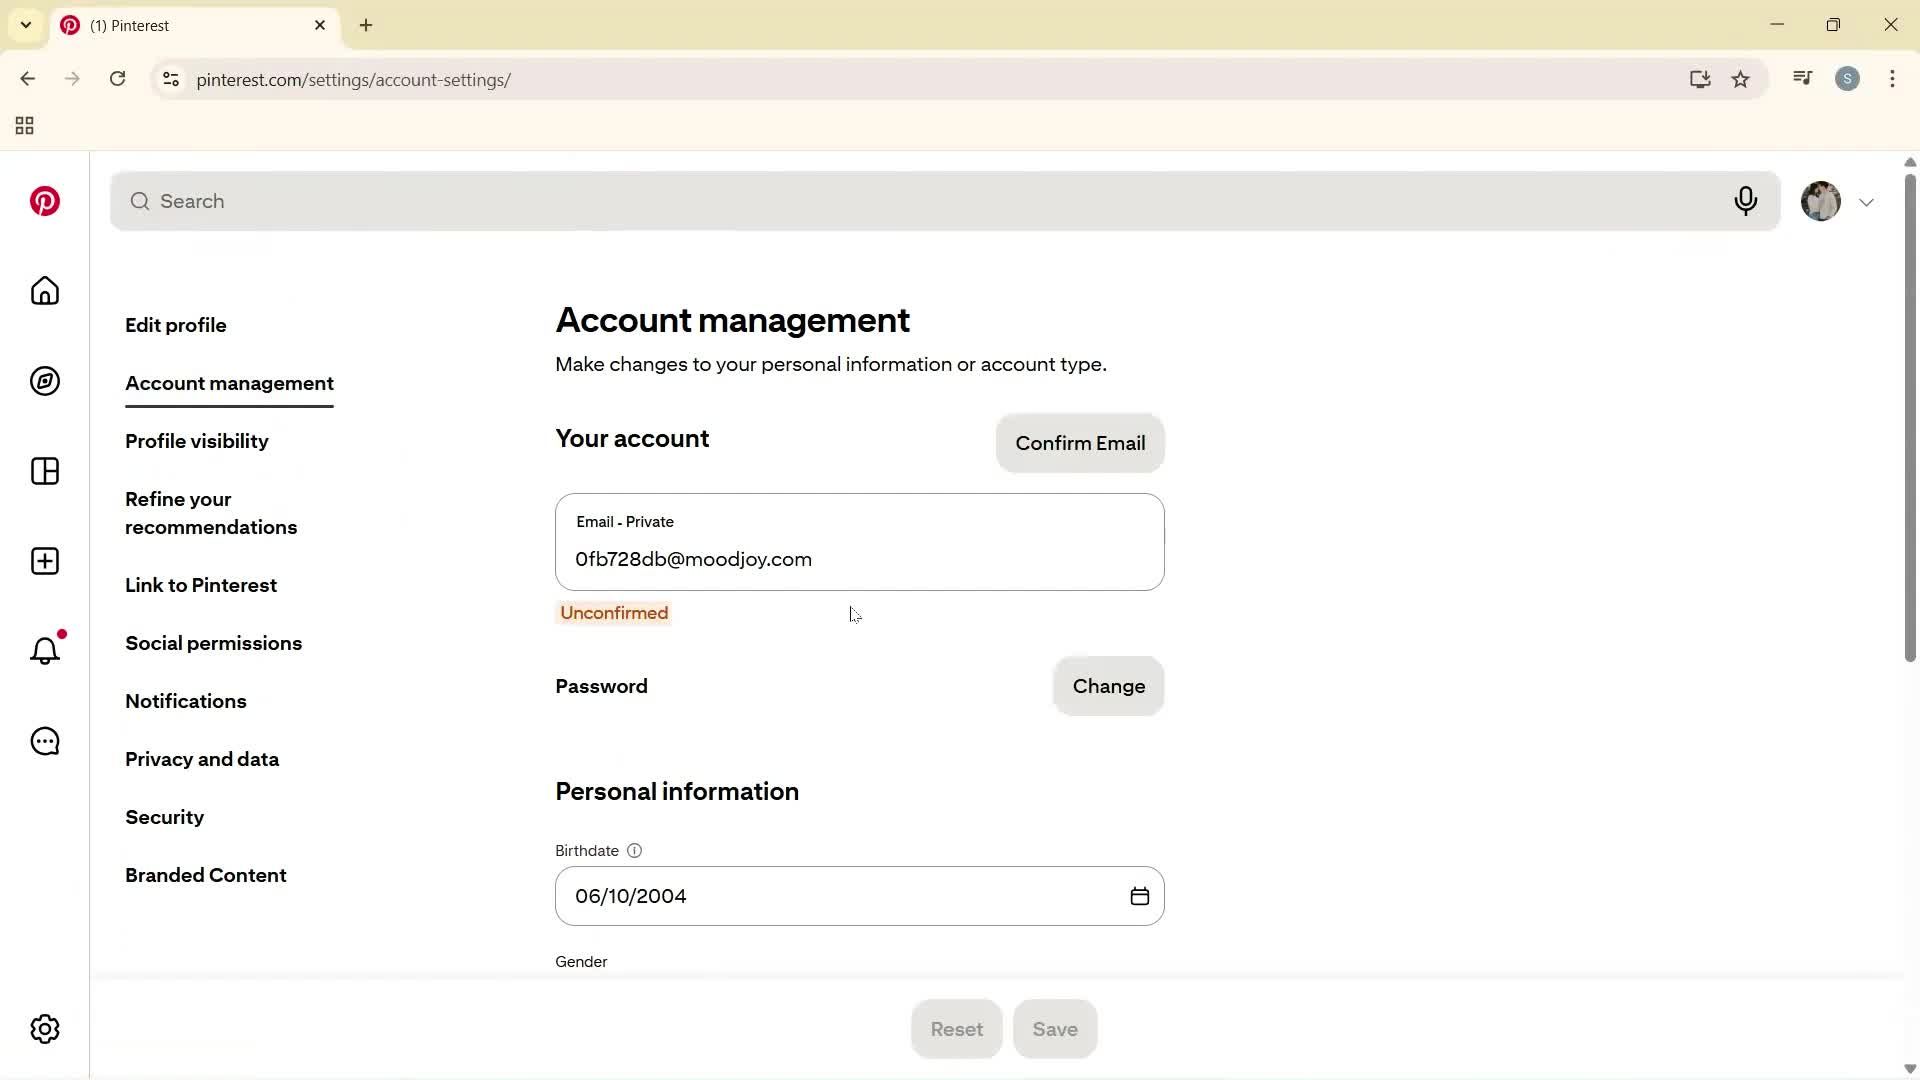The height and width of the screenshot is (1080, 1920).
Task: Change the account password
Action: [x=1108, y=686]
